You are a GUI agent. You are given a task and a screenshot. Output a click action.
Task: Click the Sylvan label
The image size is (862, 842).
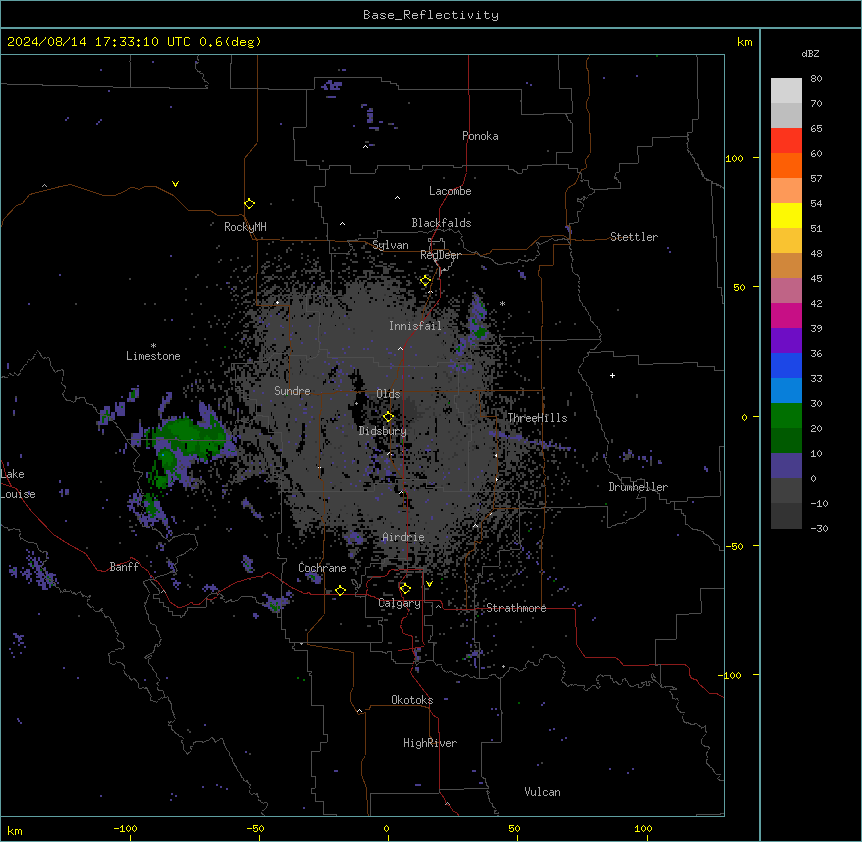click(x=390, y=245)
